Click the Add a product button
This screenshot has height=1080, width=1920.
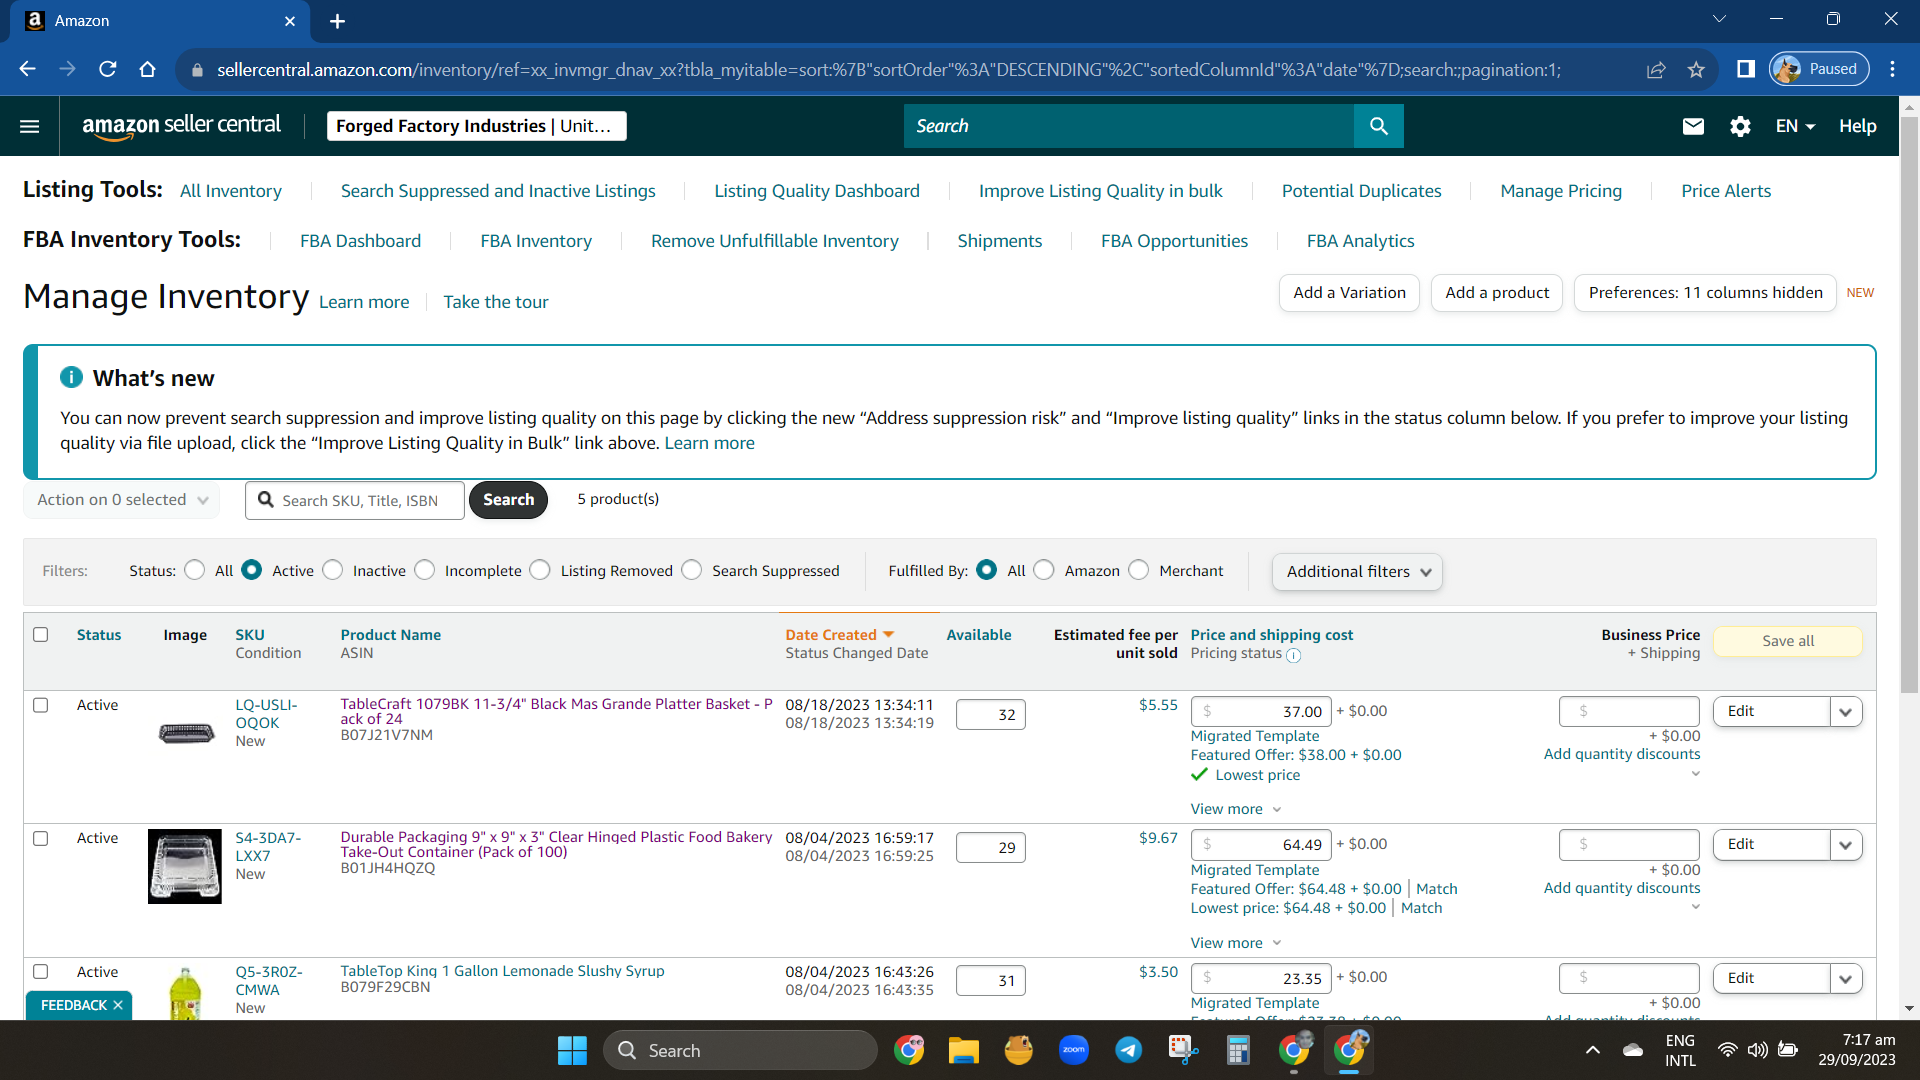pyautogui.click(x=1497, y=293)
